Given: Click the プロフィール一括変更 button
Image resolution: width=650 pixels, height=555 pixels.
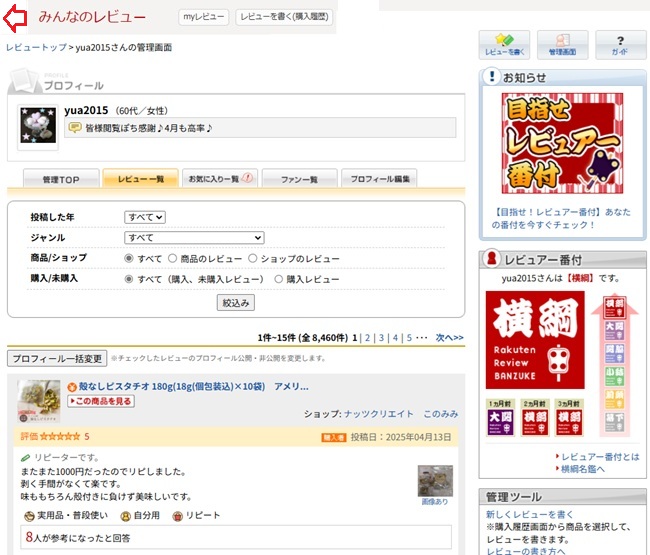Looking at the screenshot, I should tap(56, 358).
